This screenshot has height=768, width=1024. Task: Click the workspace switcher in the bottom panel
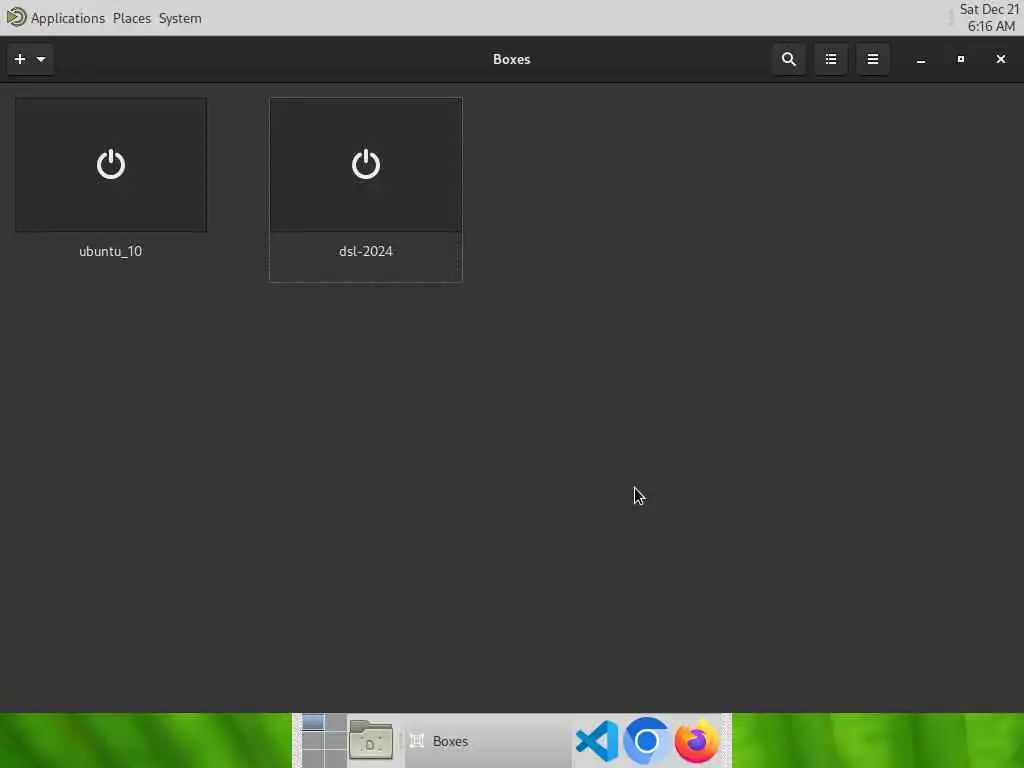tap(324, 741)
